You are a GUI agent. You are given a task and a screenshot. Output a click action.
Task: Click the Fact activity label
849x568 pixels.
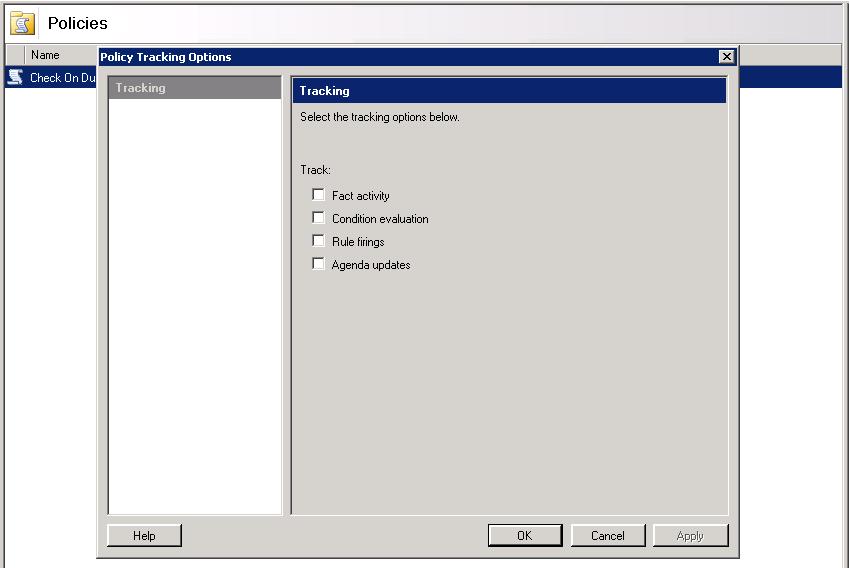pyautogui.click(x=361, y=196)
